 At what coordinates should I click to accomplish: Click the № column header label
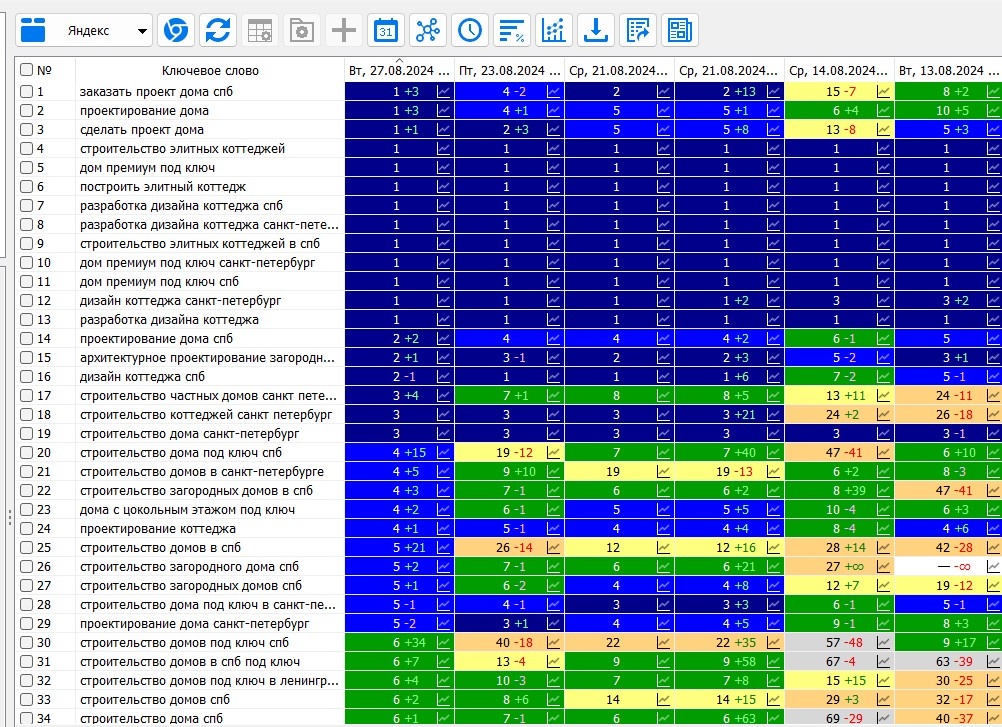click(x=44, y=70)
